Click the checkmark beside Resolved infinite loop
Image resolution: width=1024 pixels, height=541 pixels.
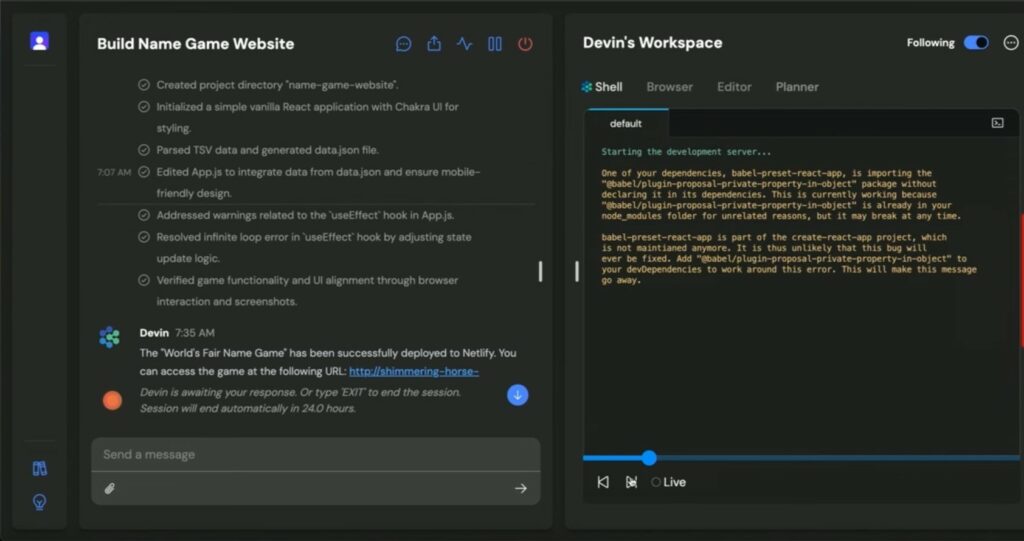click(x=144, y=237)
